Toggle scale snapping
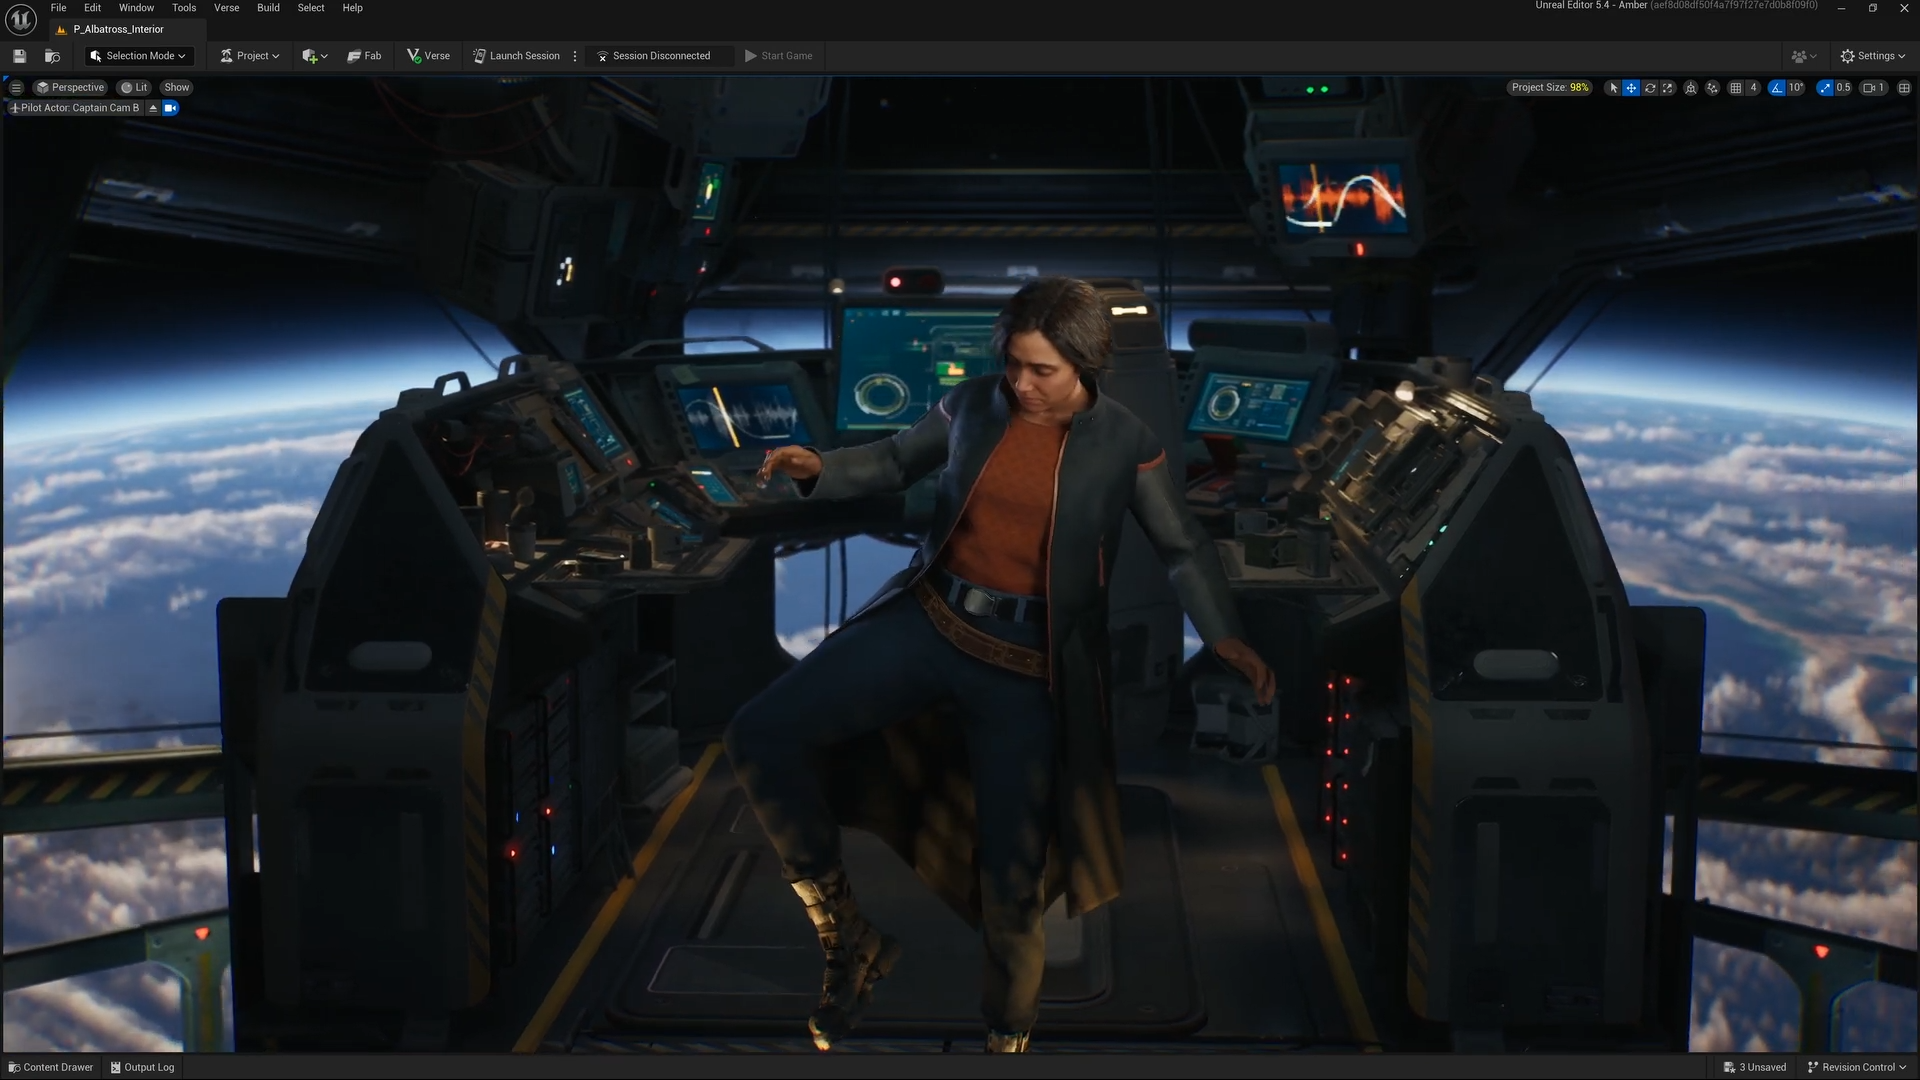Viewport: 1920px width, 1080px height. (x=1825, y=88)
